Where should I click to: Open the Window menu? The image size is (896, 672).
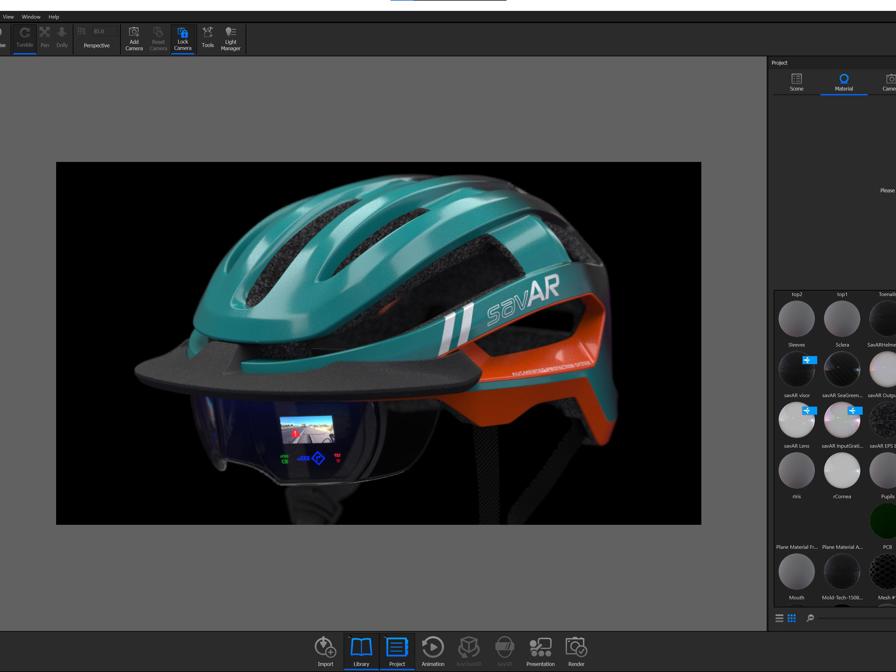pyautogui.click(x=29, y=16)
